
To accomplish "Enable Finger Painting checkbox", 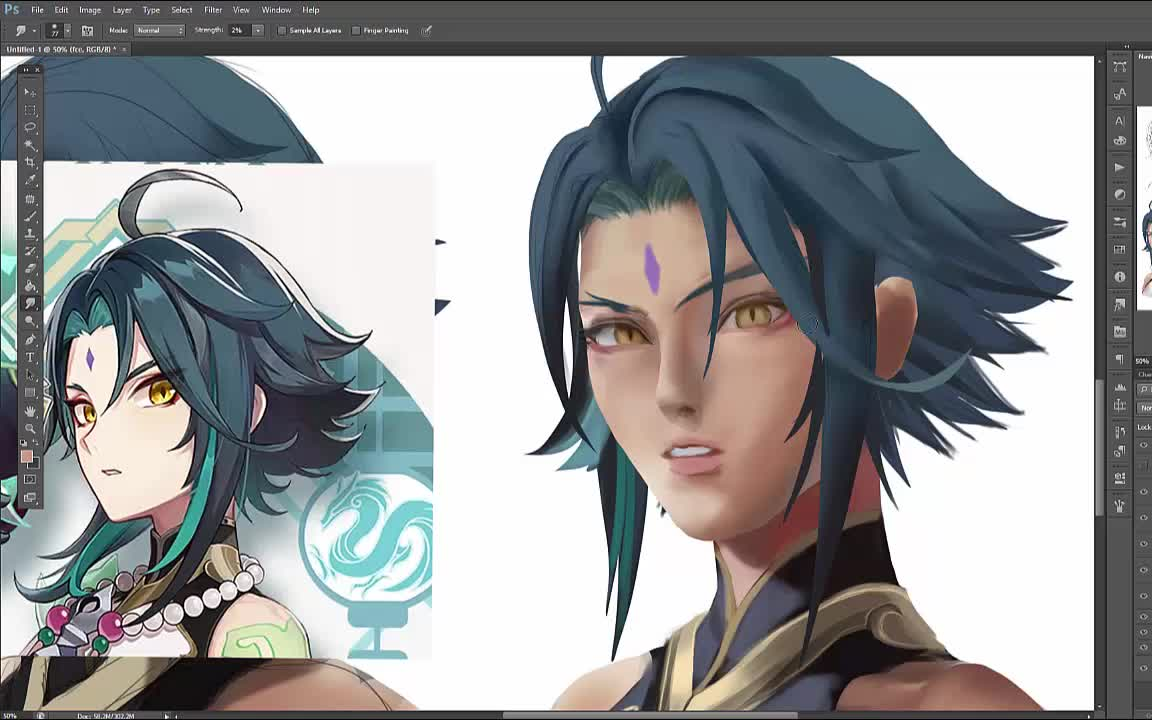I will click(356, 31).
